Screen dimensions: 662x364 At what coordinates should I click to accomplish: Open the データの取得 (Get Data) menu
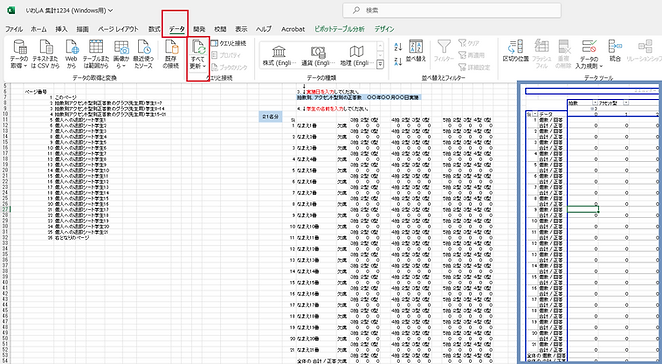[19, 54]
